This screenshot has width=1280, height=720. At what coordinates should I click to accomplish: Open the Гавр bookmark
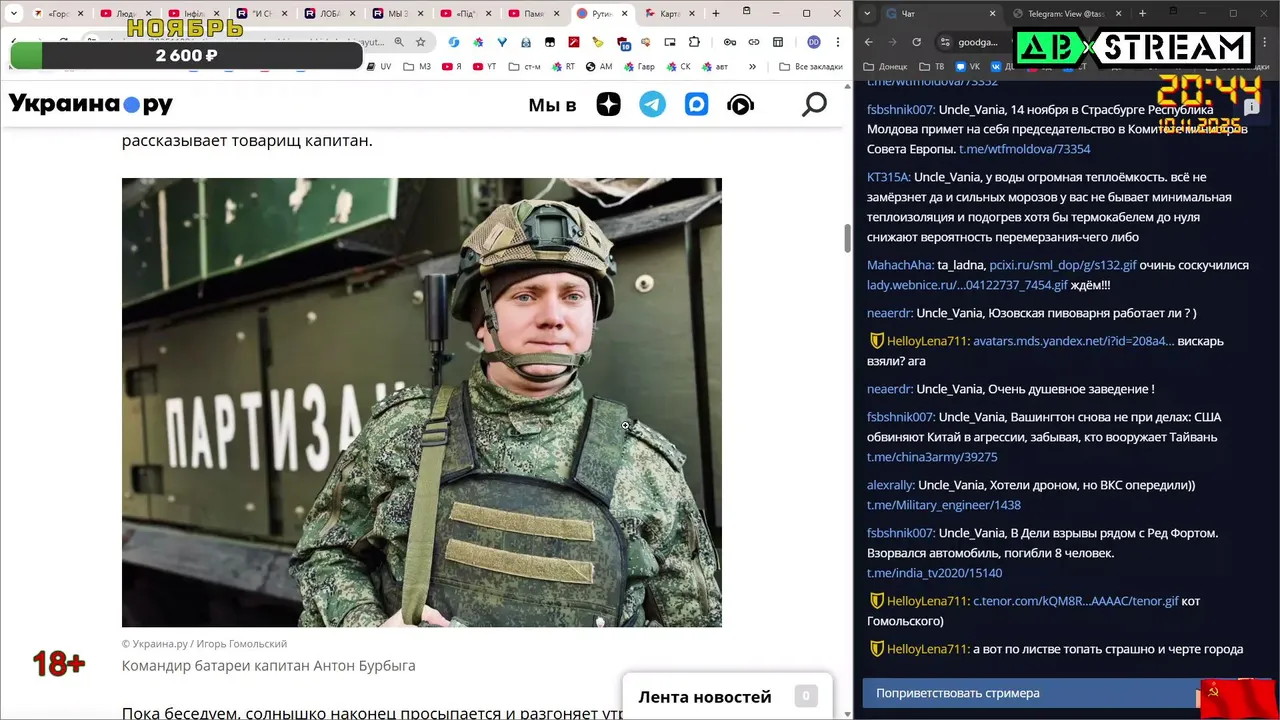(639, 66)
